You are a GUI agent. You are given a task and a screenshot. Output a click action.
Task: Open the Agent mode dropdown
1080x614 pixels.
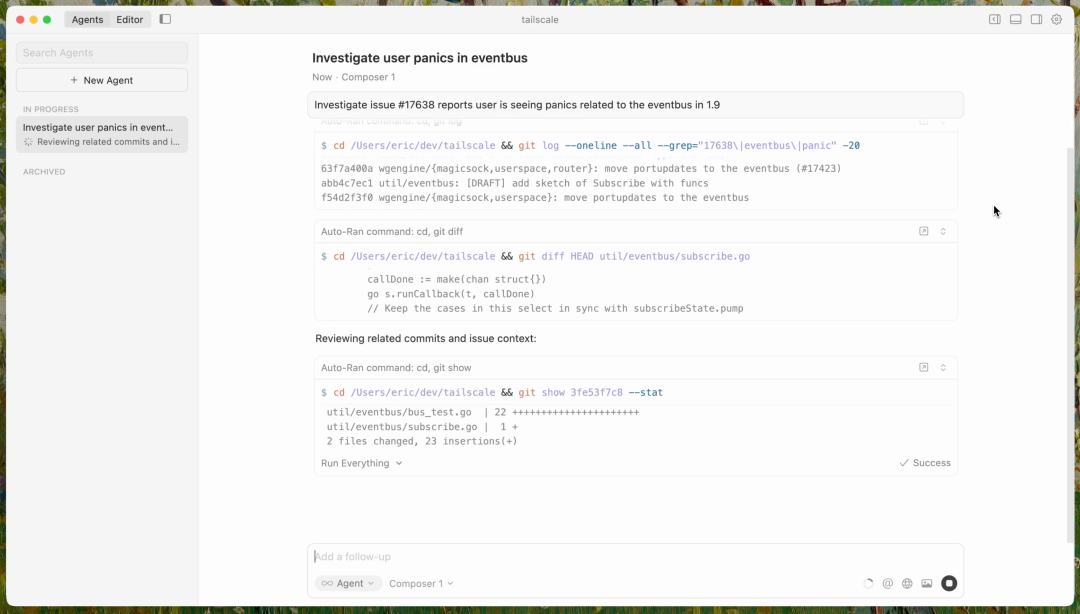pyautogui.click(x=349, y=583)
